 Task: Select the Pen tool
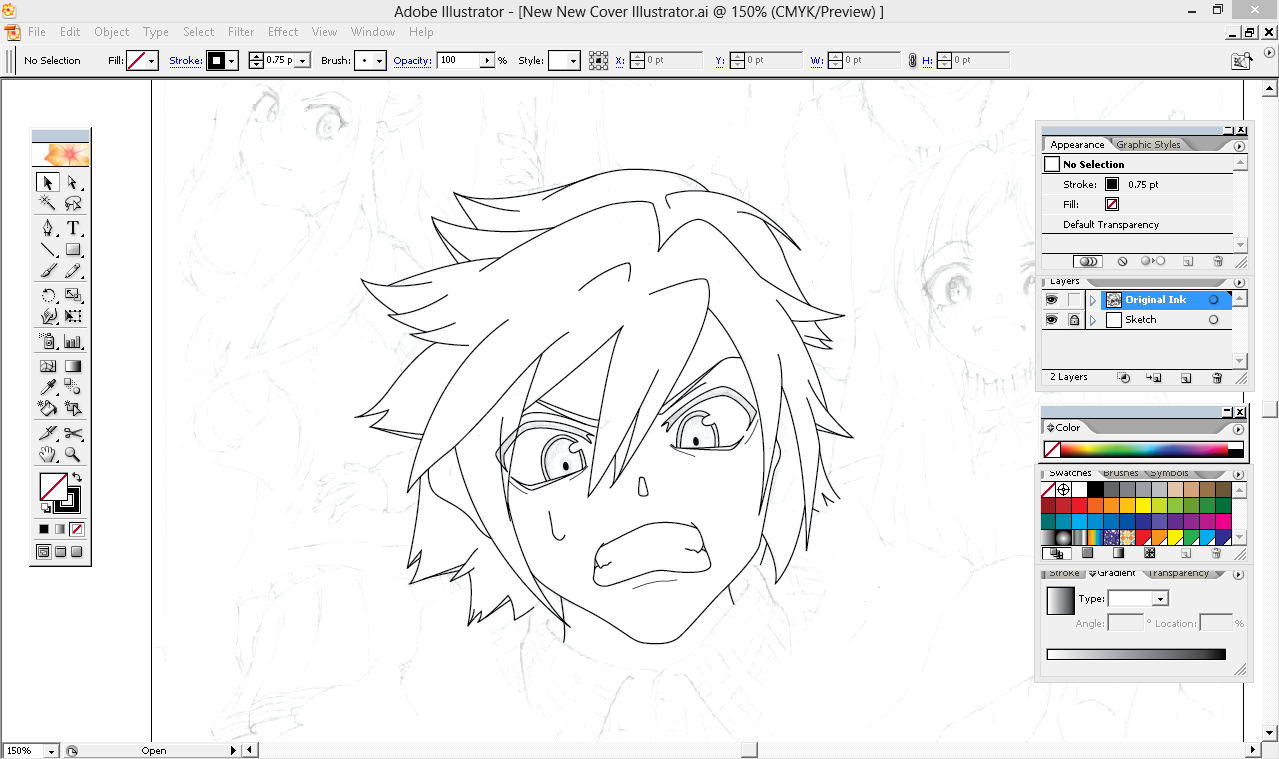47,228
